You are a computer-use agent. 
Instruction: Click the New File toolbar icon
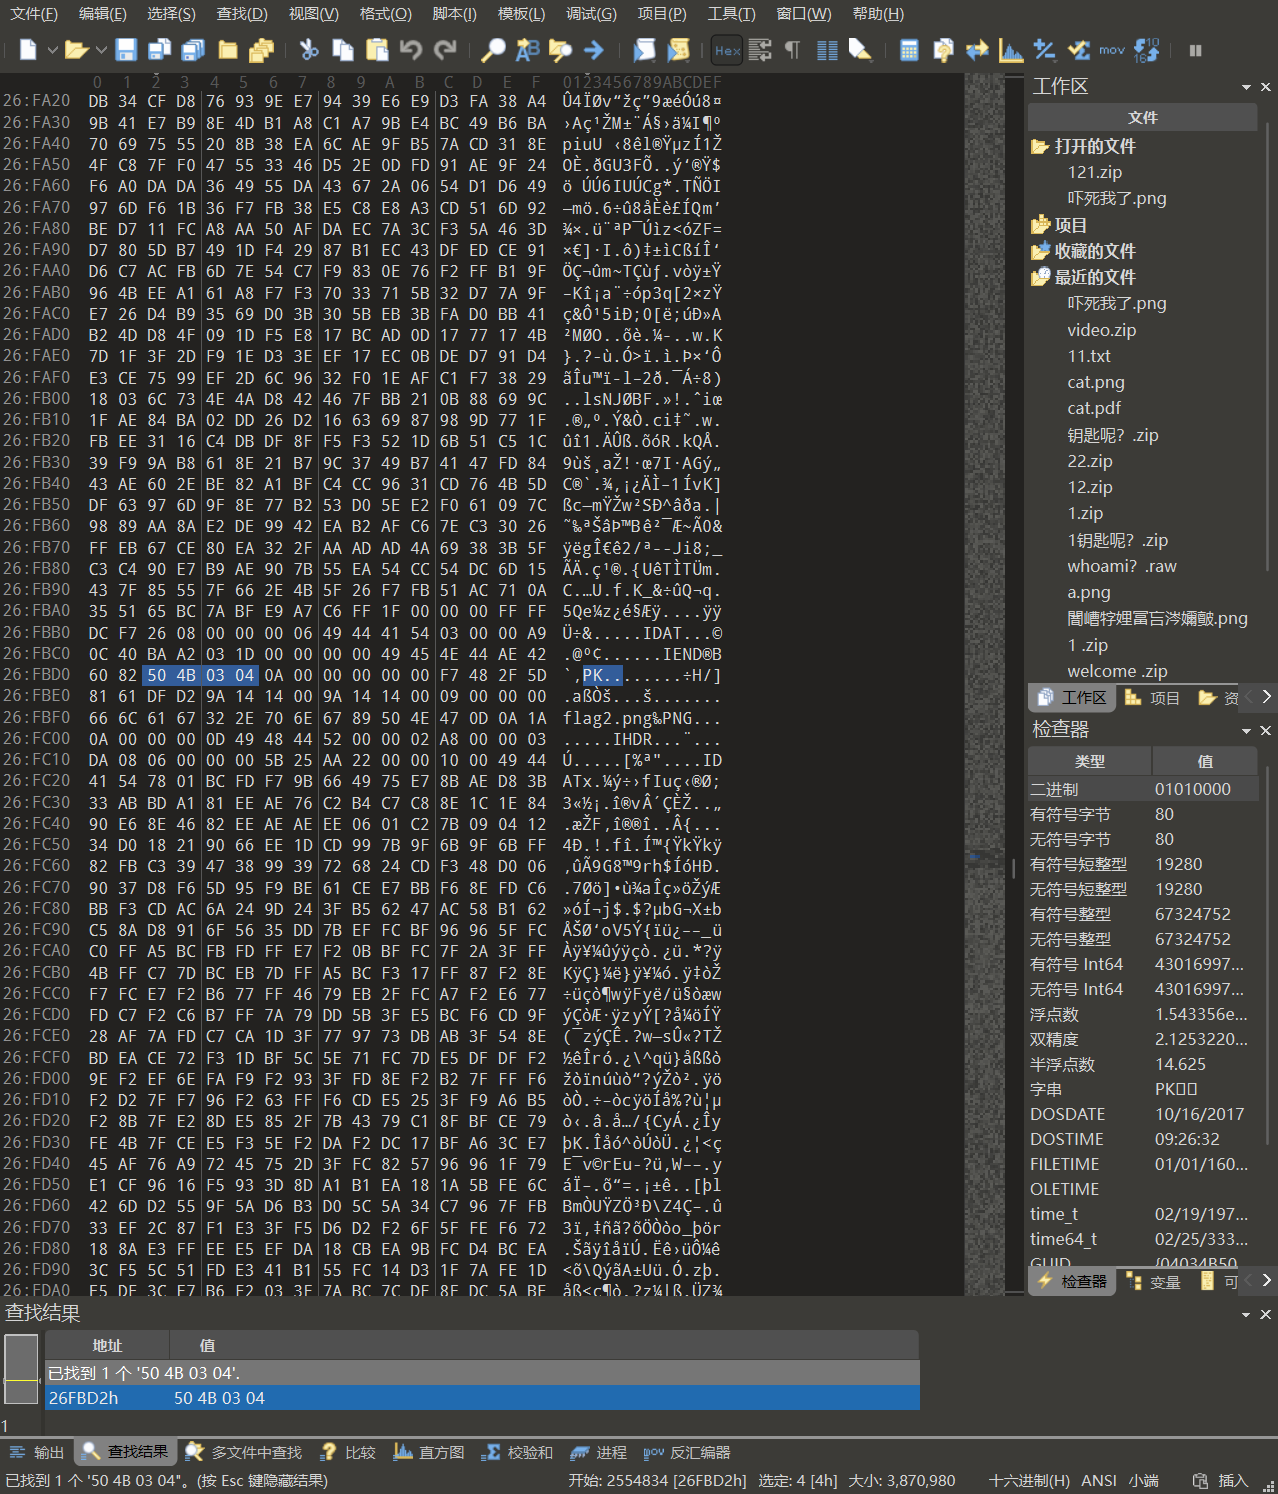pos(29,50)
